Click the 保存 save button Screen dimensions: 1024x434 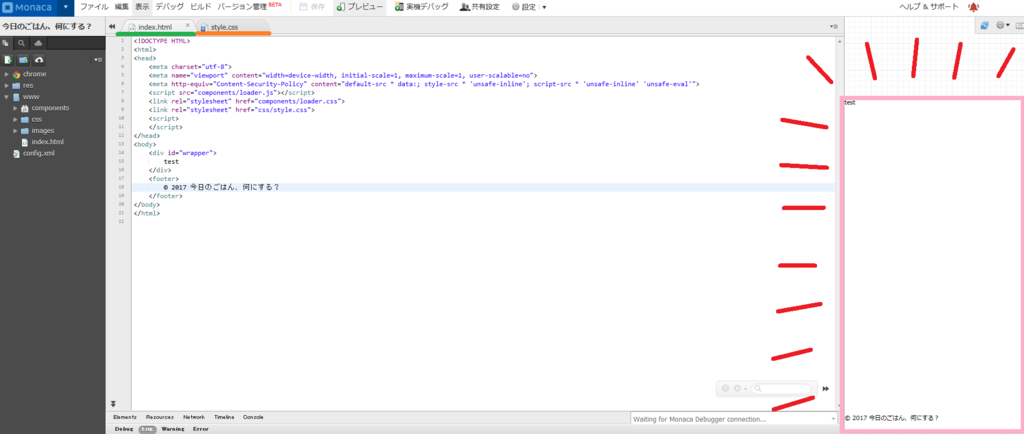pyautogui.click(x=312, y=7)
